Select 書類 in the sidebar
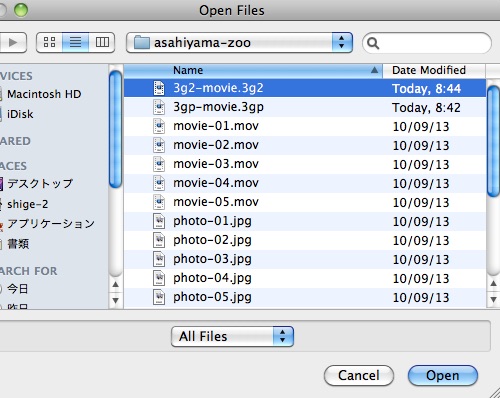 pyautogui.click(x=18, y=244)
